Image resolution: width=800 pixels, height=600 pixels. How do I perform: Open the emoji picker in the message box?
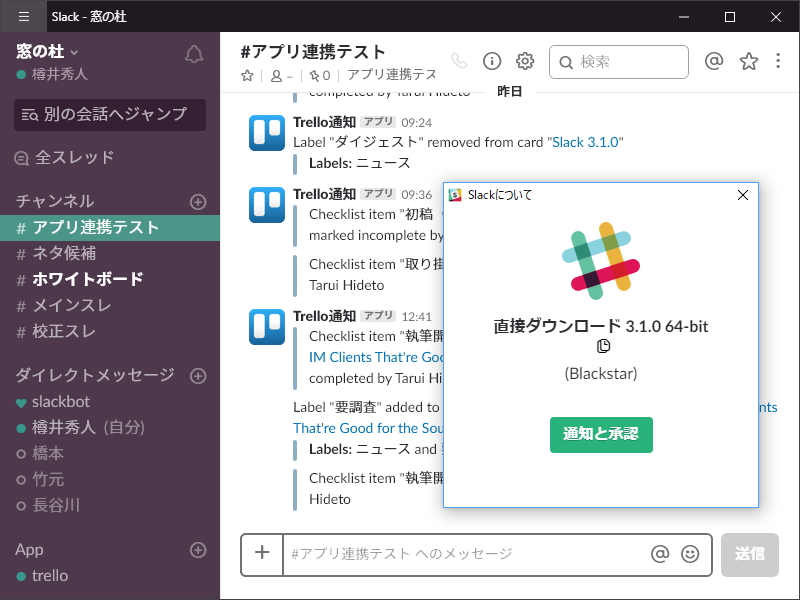tap(688, 555)
